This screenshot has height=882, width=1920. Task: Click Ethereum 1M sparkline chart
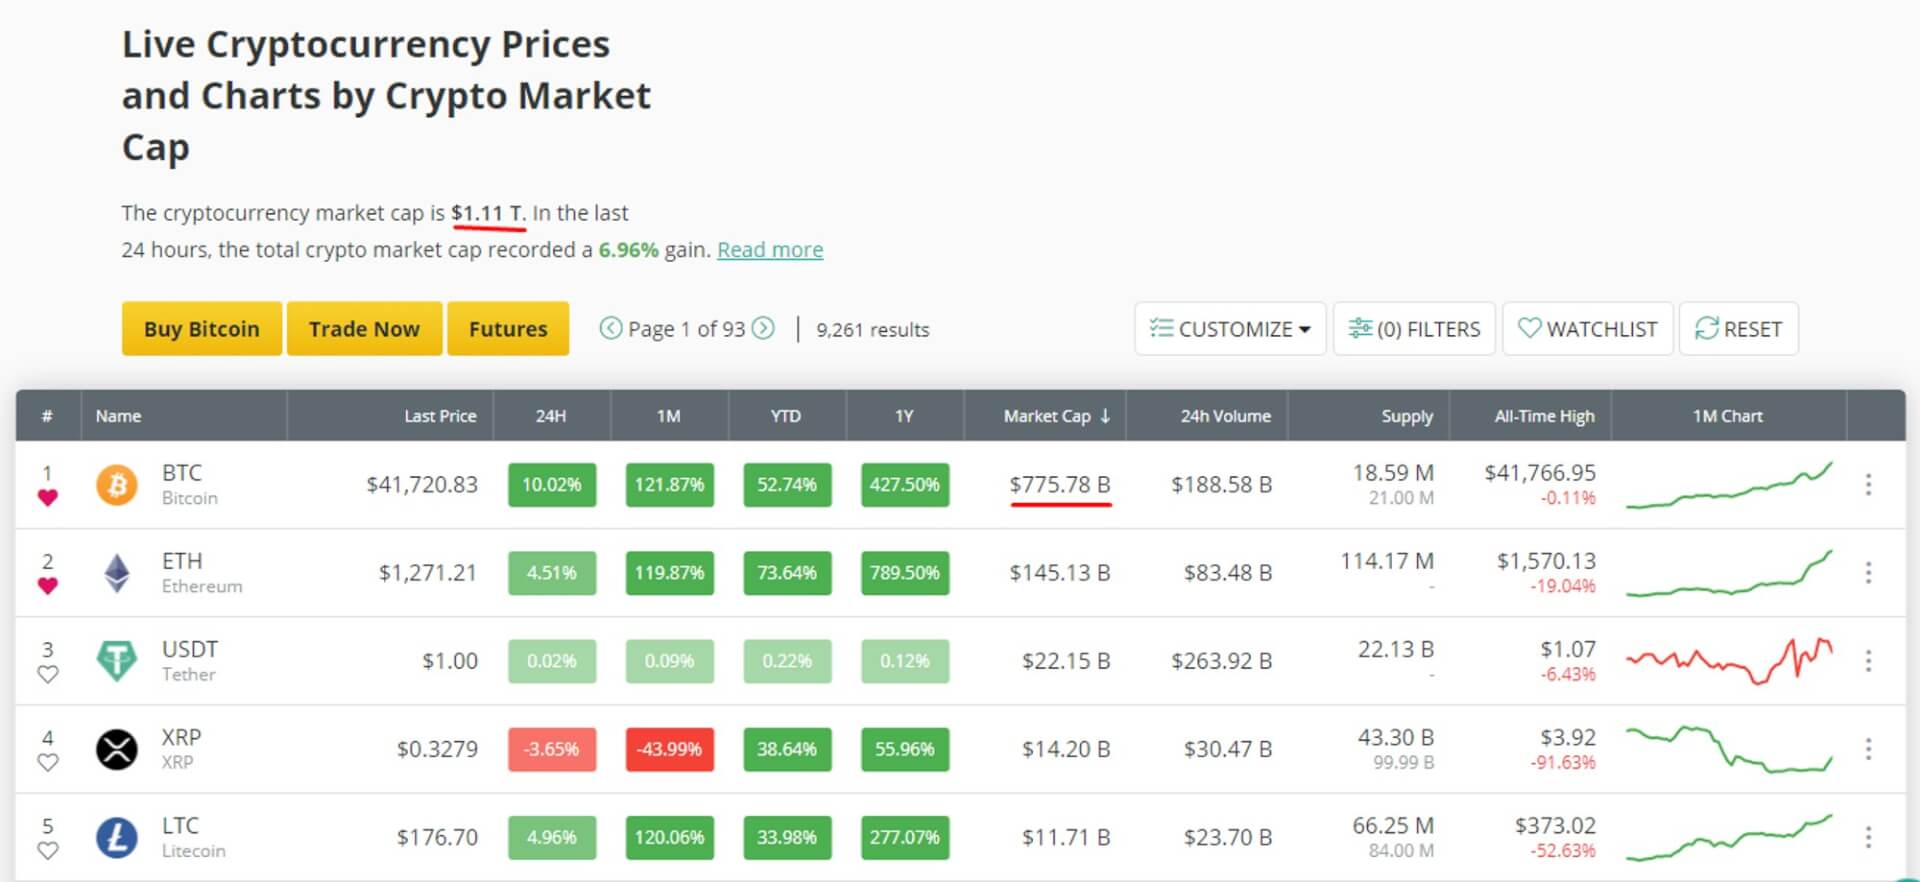point(1729,573)
